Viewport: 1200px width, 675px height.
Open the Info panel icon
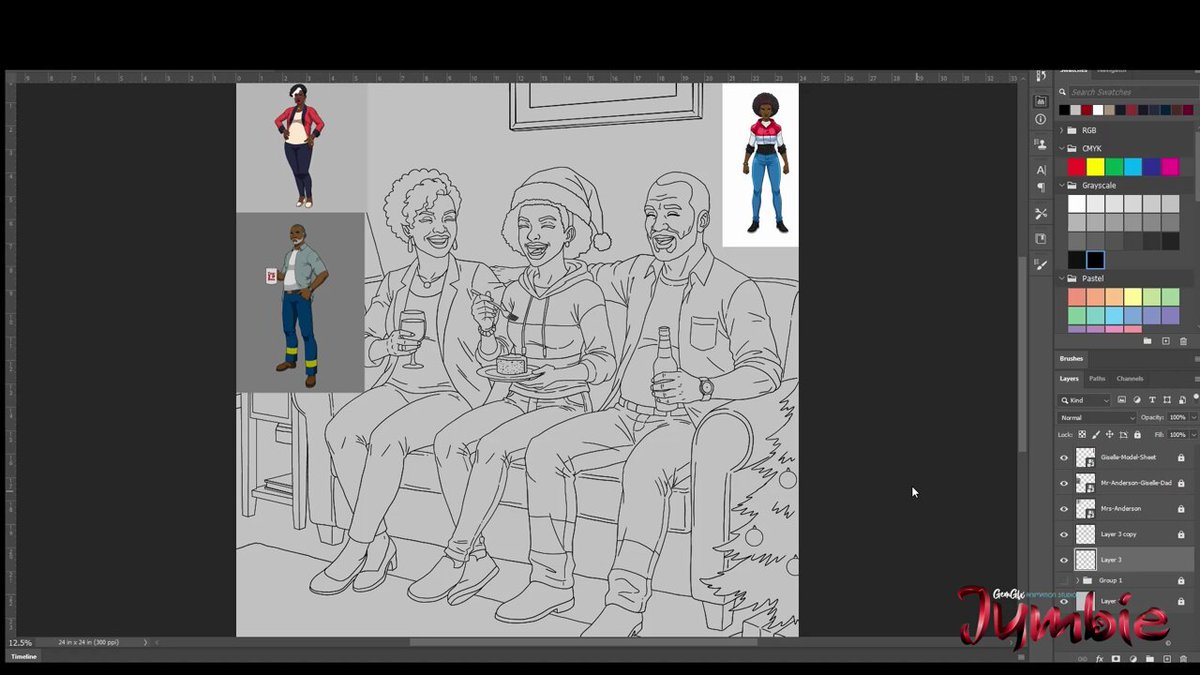point(1041,120)
